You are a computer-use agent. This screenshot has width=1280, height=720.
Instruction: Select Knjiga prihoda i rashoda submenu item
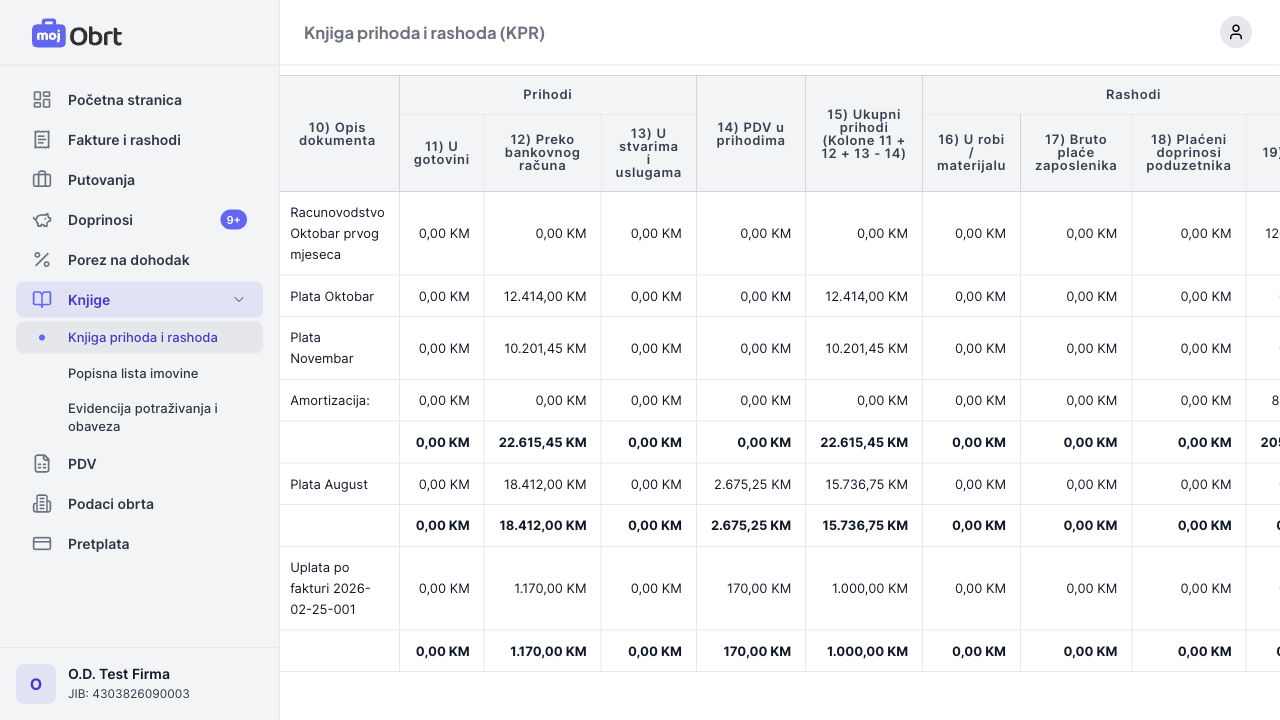pyautogui.click(x=142, y=338)
